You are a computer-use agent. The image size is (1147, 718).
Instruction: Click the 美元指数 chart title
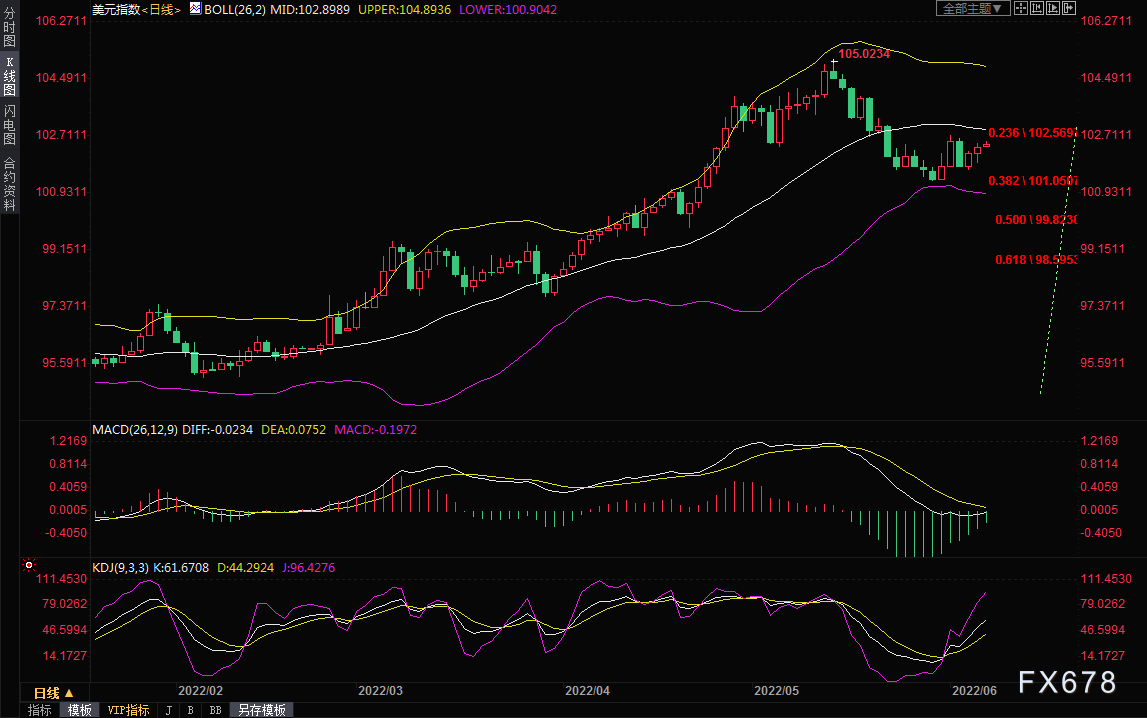(x=116, y=10)
